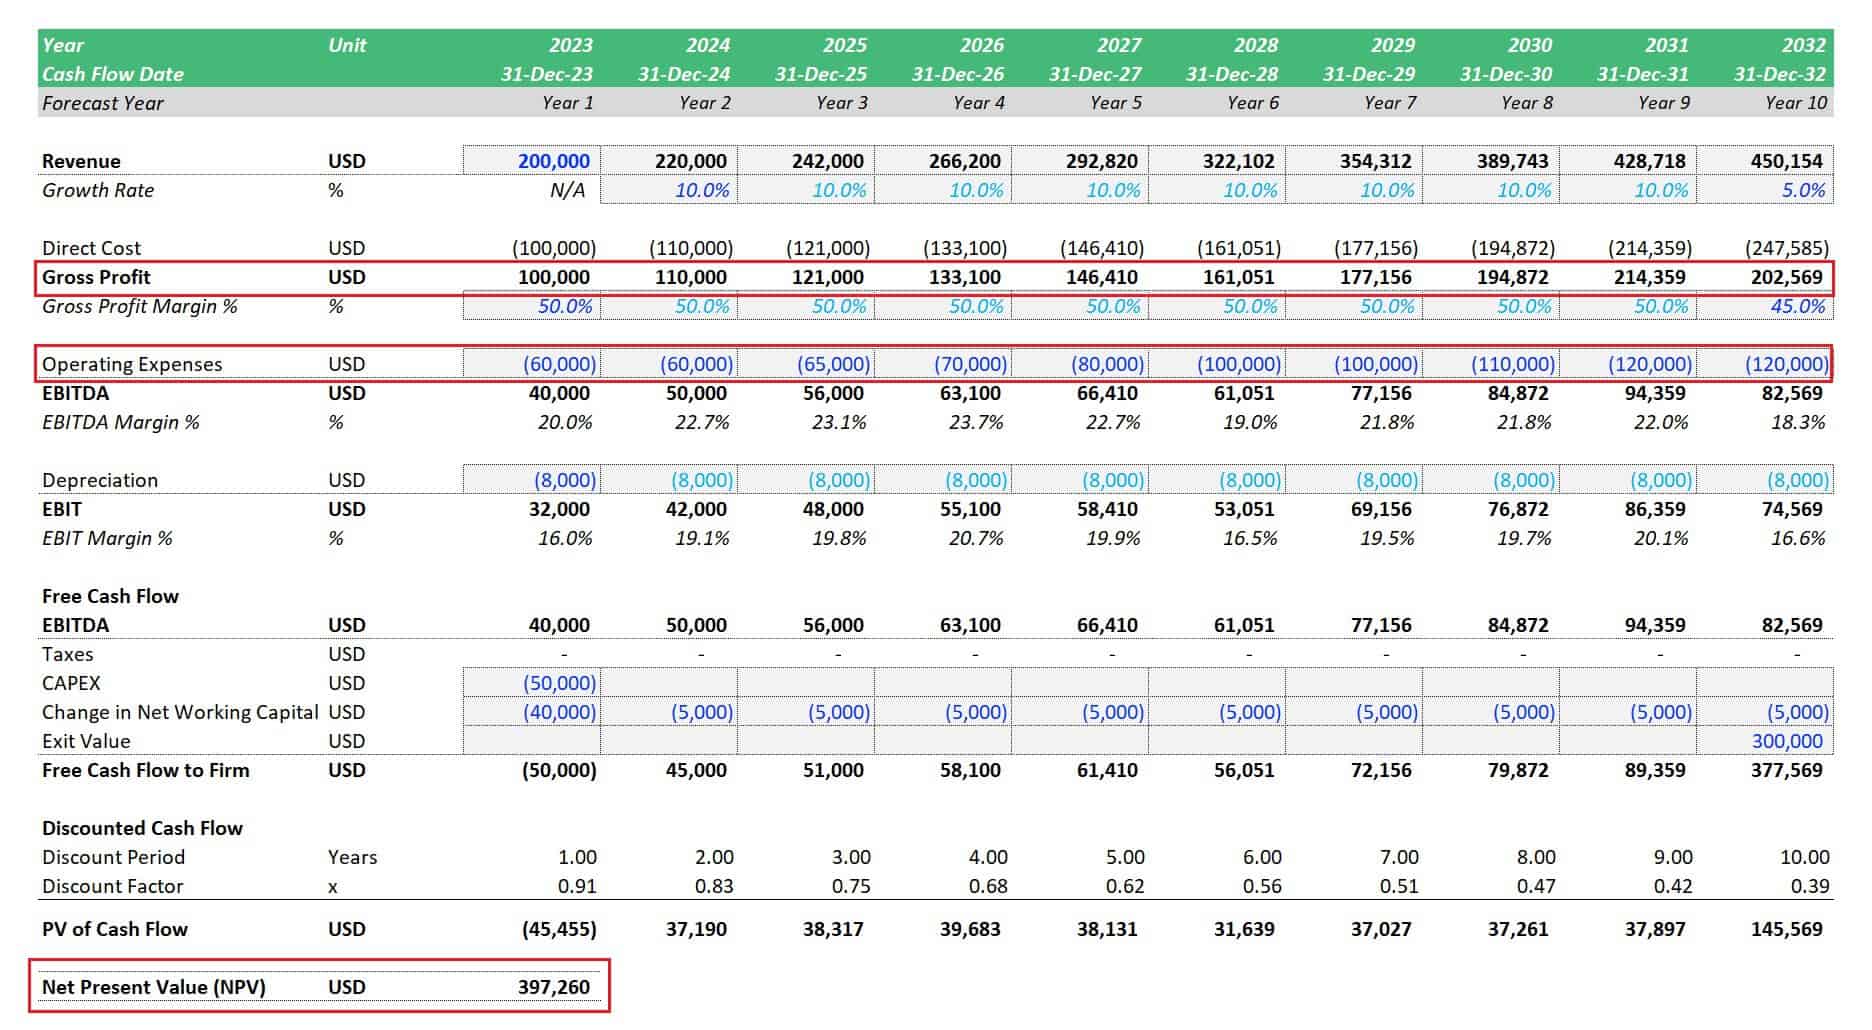Click the Year 5 forecast cell
Viewport: 1872px width, 1030px height.
click(x=1115, y=103)
